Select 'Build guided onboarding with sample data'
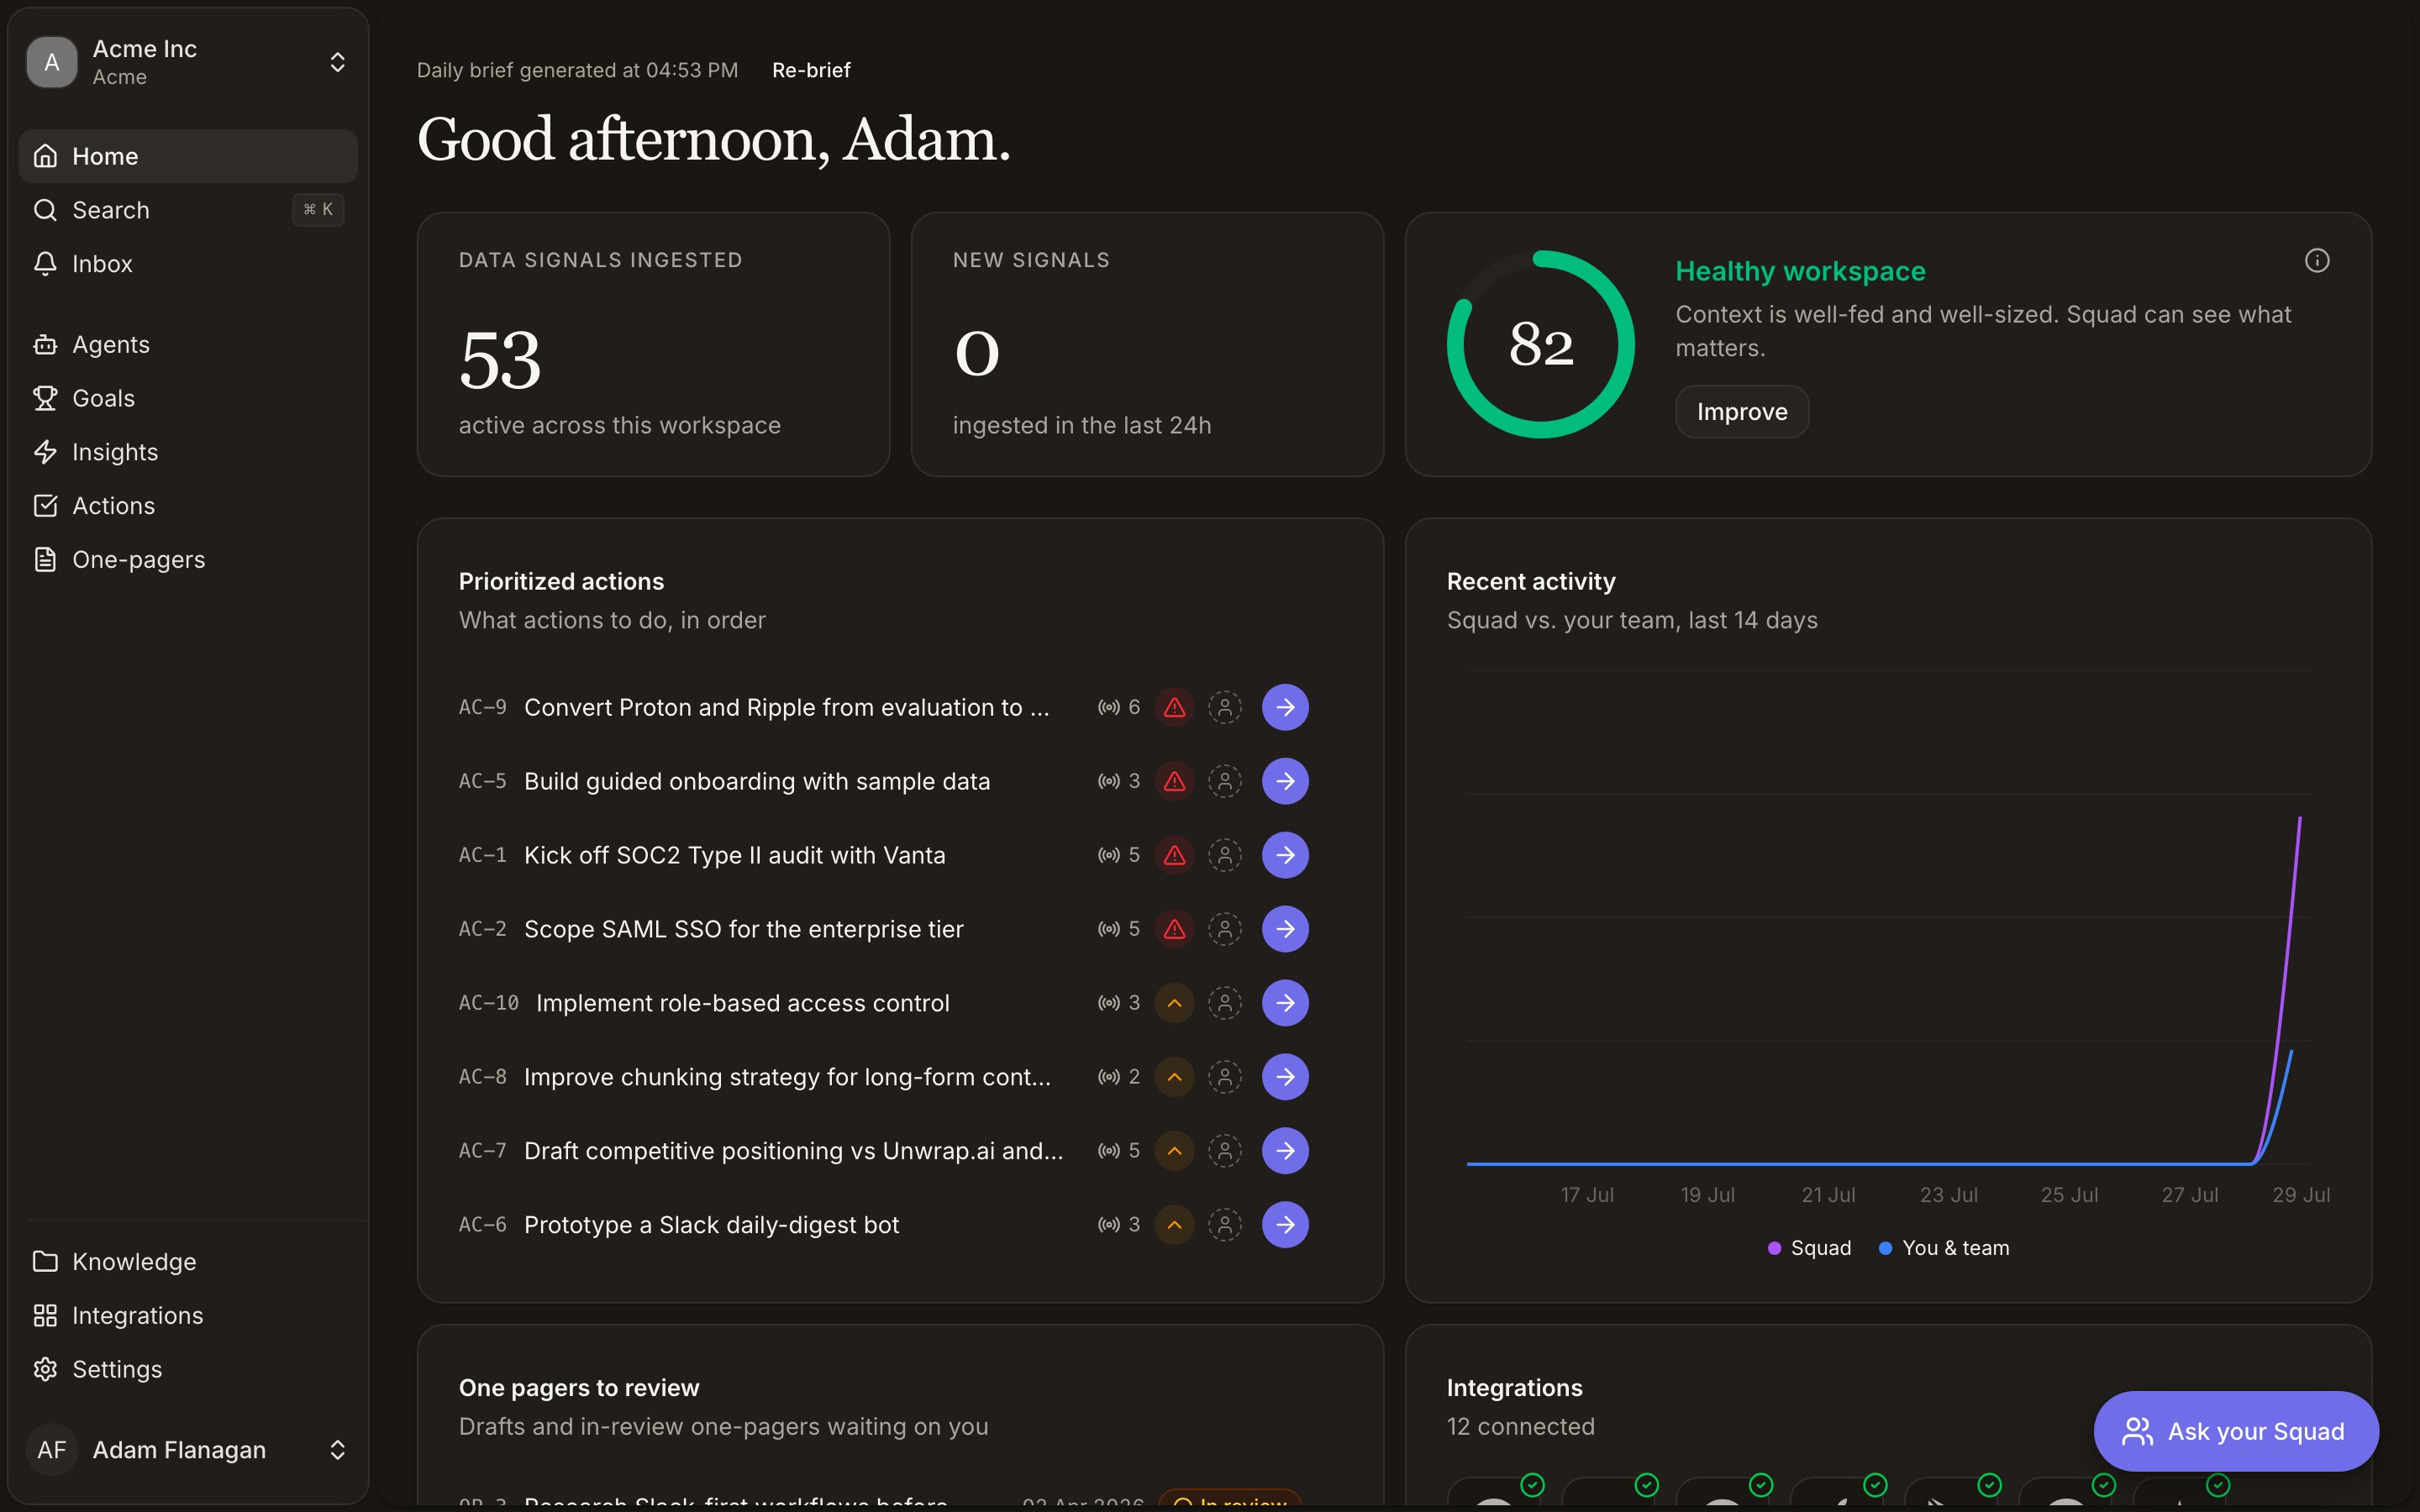Screen dimensions: 2420x1512 [x=757, y=781]
